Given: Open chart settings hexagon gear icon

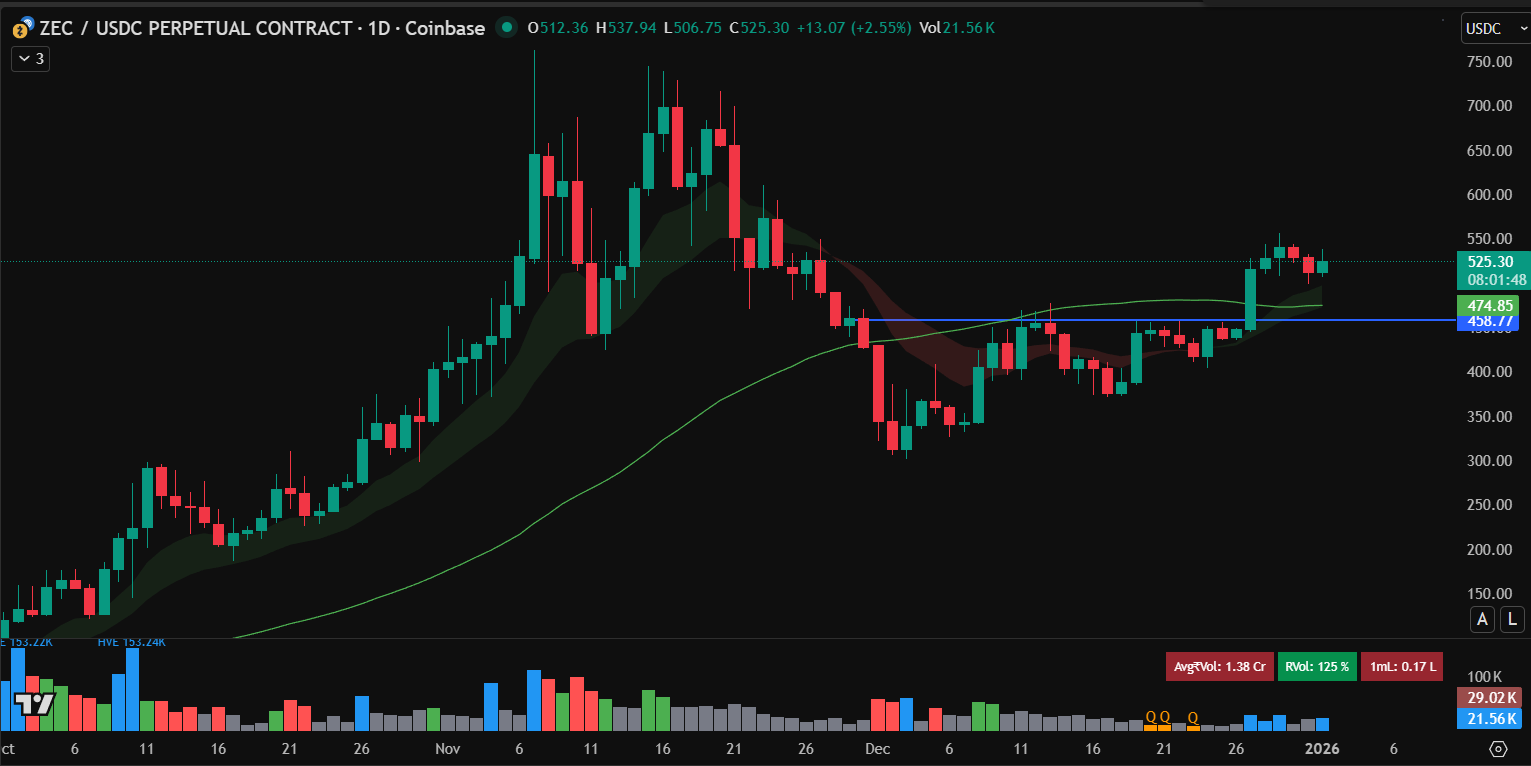Looking at the screenshot, I should pyautogui.click(x=1497, y=748).
